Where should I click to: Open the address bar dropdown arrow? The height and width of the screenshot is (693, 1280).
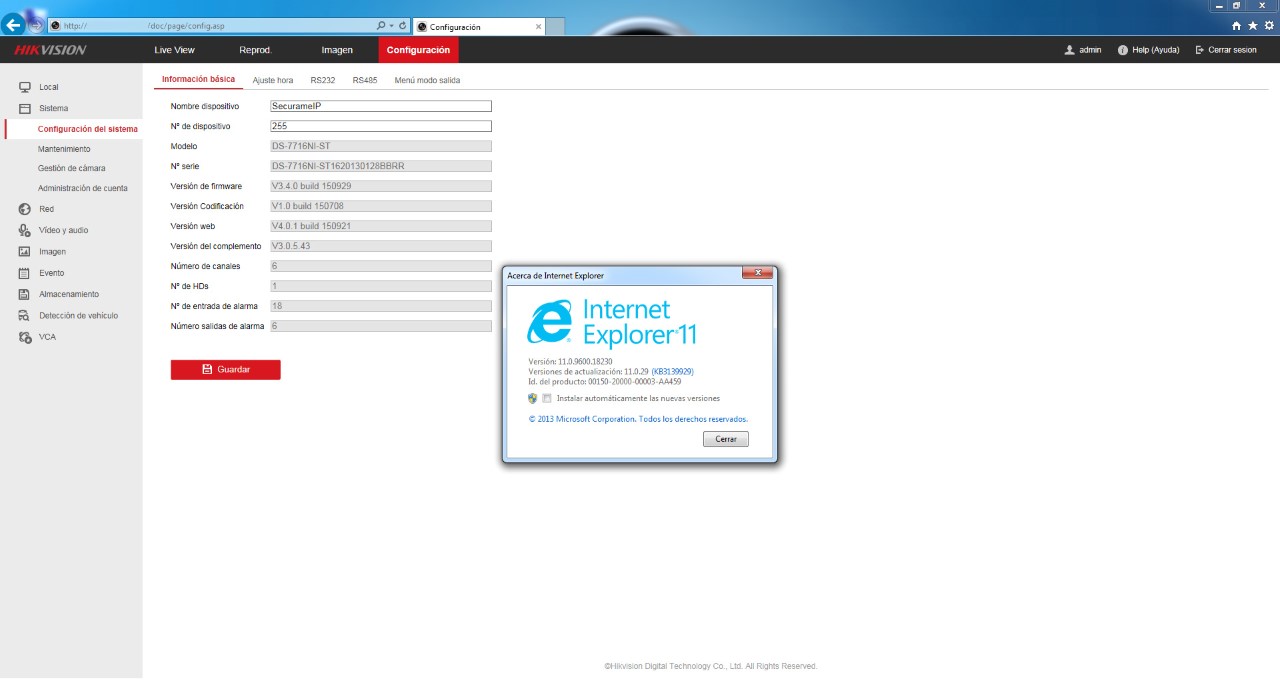pyautogui.click(x=392, y=26)
